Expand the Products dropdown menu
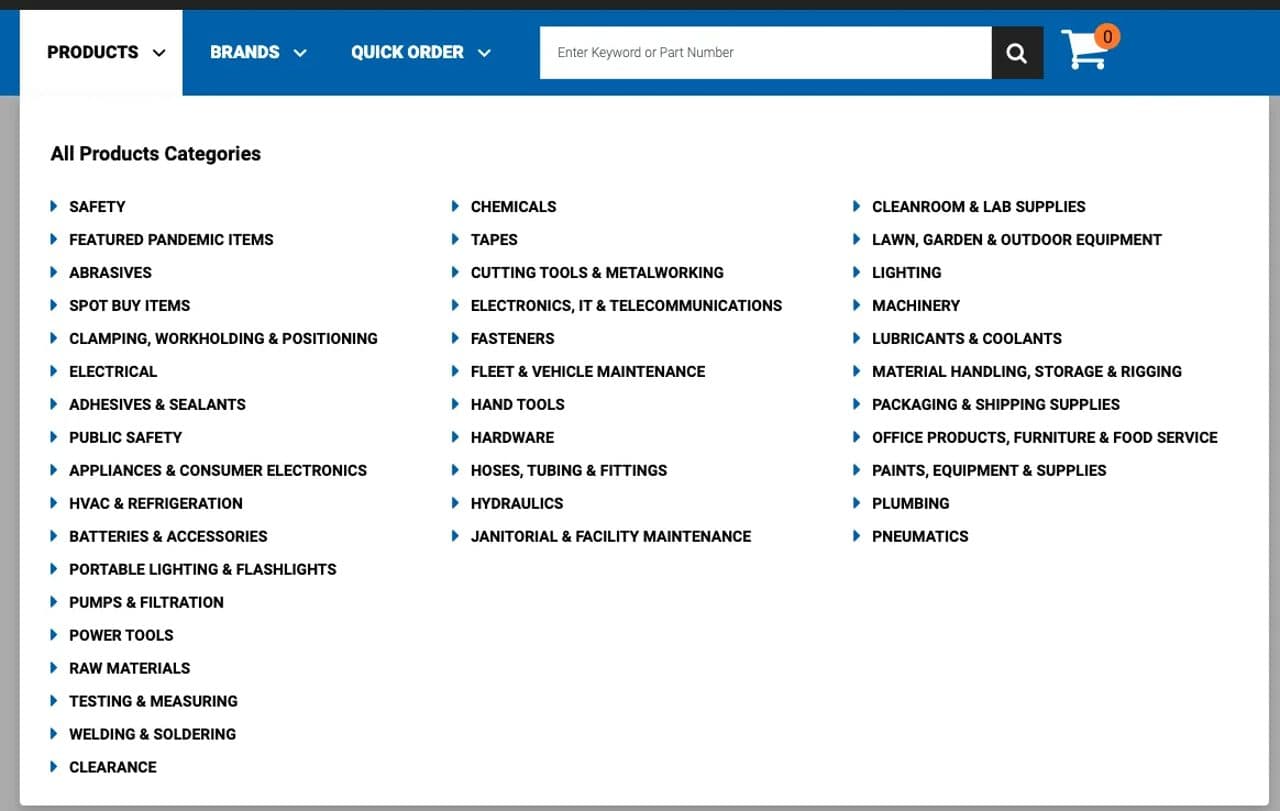The height and width of the screenshot is (811, 1280). 106,53
